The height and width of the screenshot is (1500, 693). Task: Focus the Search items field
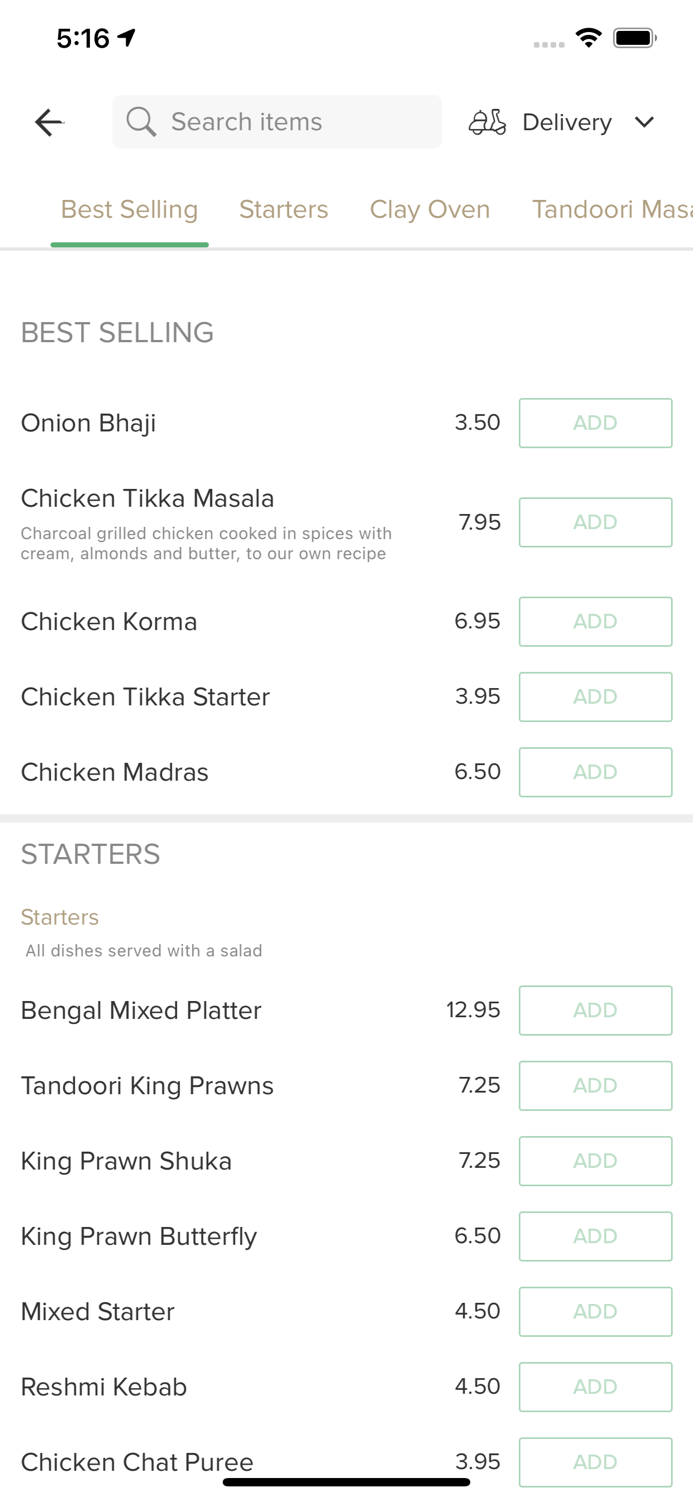coord(290,122)
